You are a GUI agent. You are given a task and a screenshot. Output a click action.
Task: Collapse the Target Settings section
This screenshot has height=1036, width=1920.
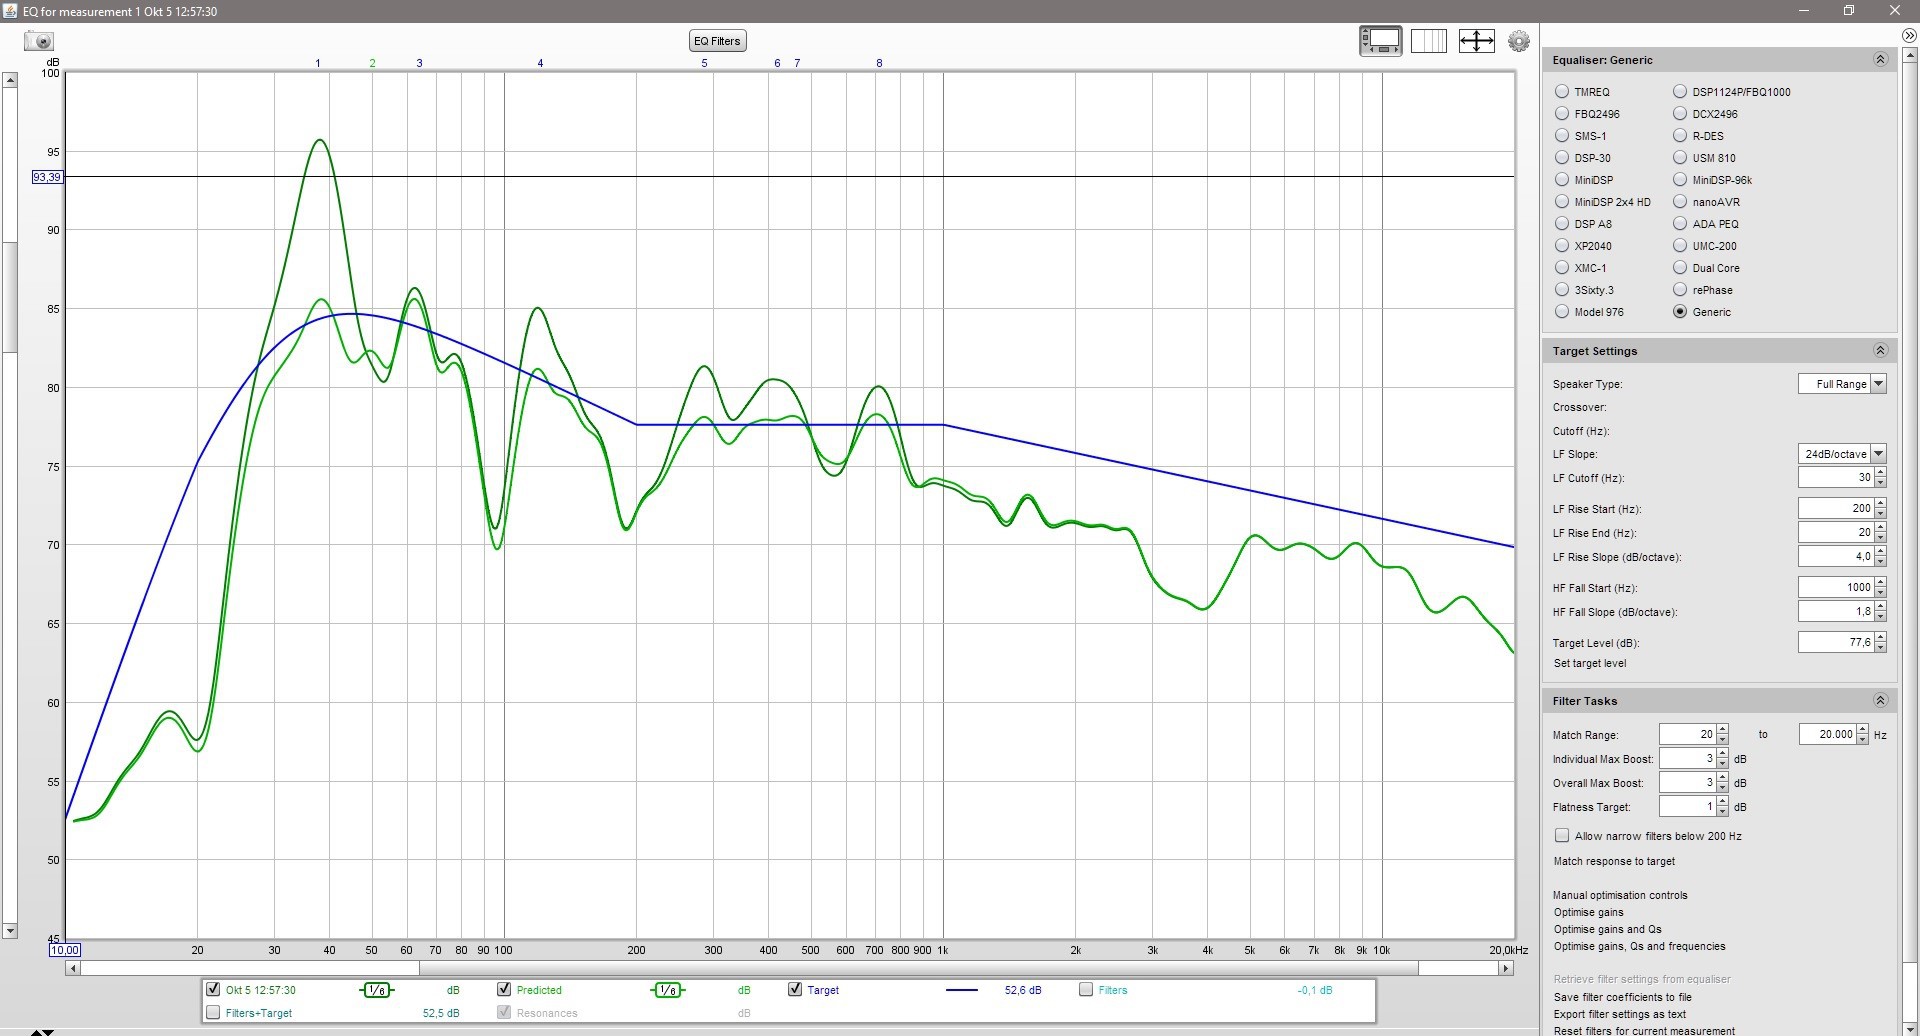pyautogui.click(x=1879, y=351)
